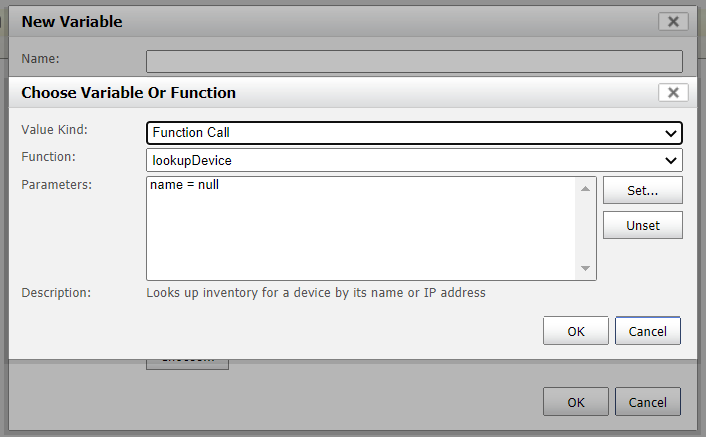Image resolution: width=706 pixels, height=437 pixels.
Task: Click the Choose Variable Or Function title bar
Action: [x=333, y=93]
